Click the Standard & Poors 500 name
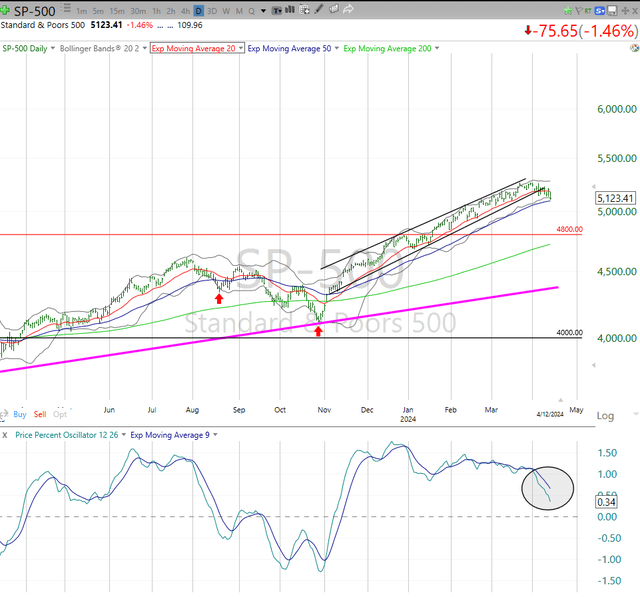Viewport: 640px width, 597px height. coord(43,25)
